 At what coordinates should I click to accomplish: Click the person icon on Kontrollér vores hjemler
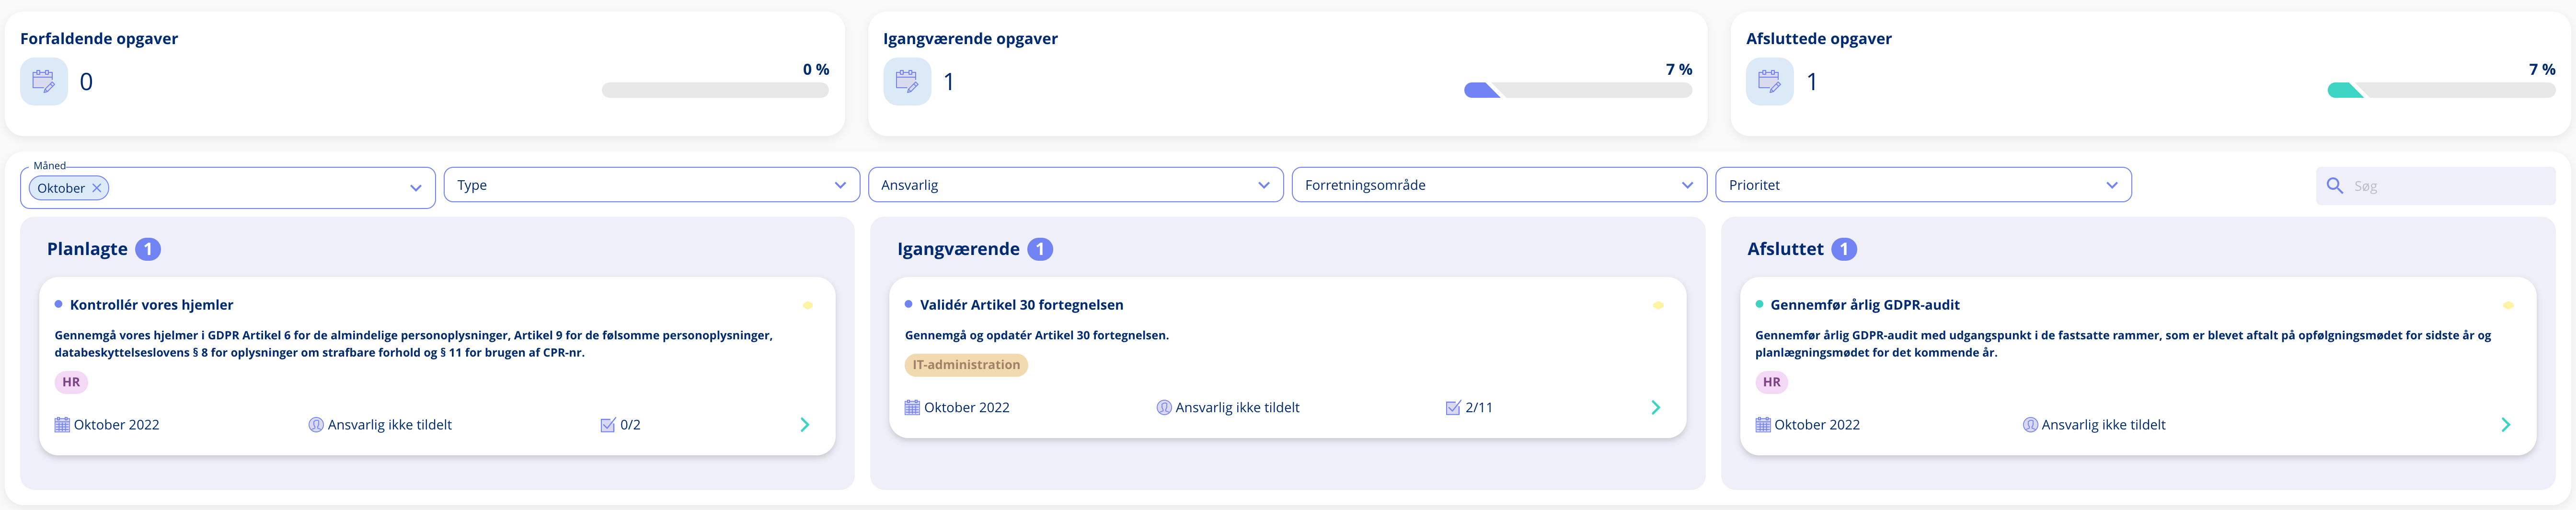coord(316,425)
